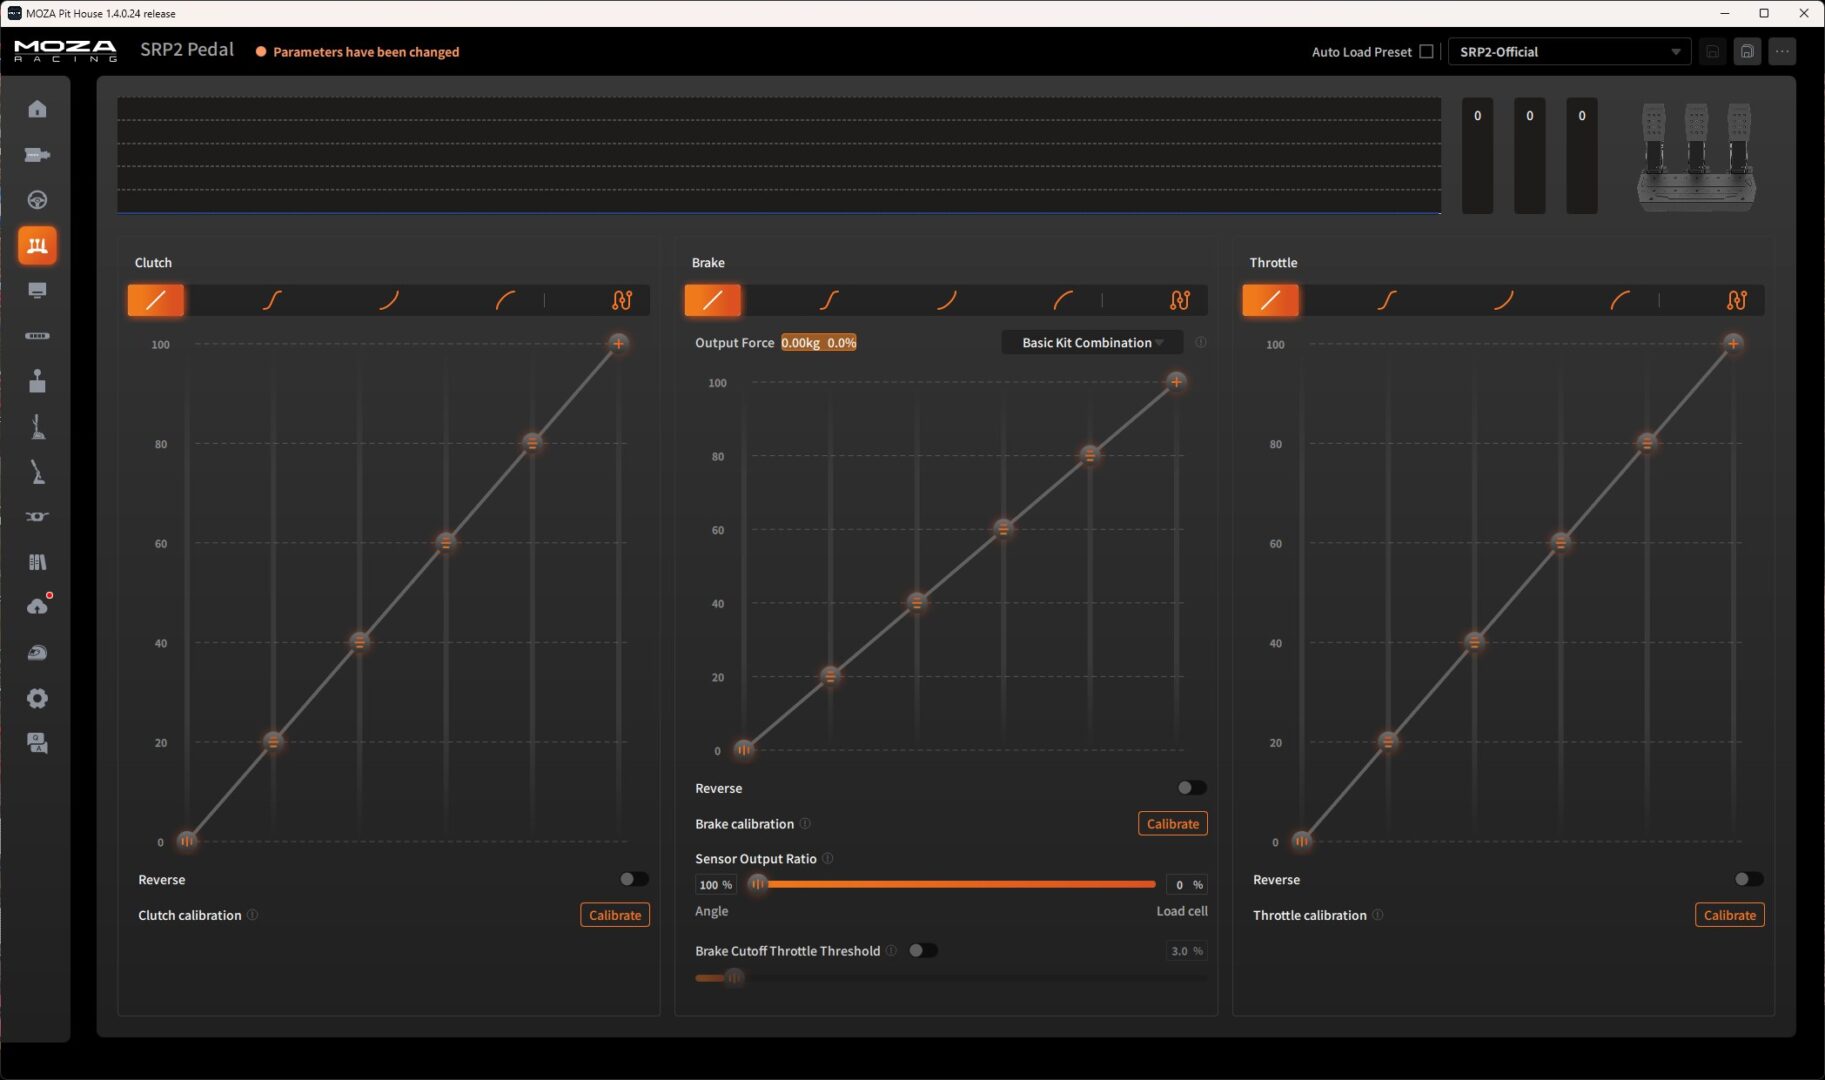This screenshot has height=1080, width=1825.
Task: Expand the Basic Kit Combination dropdown
Action: pos(1092,343)
